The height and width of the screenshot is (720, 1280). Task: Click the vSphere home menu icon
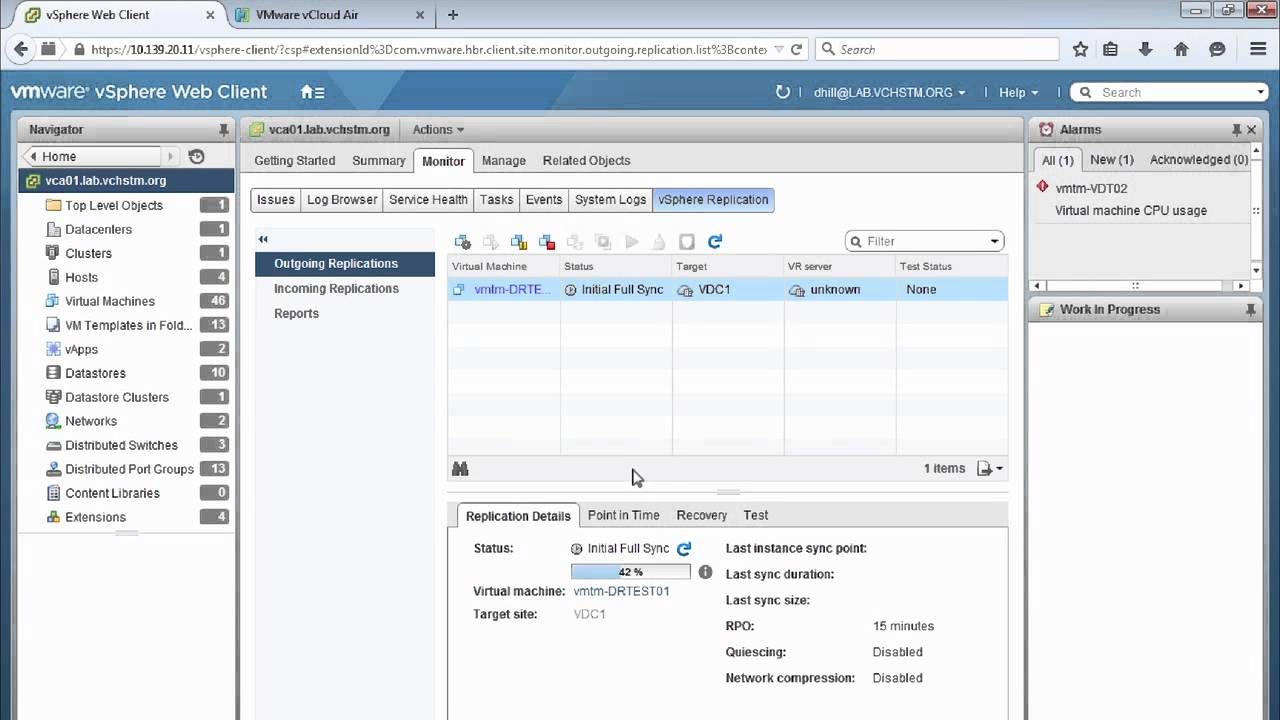312,92
